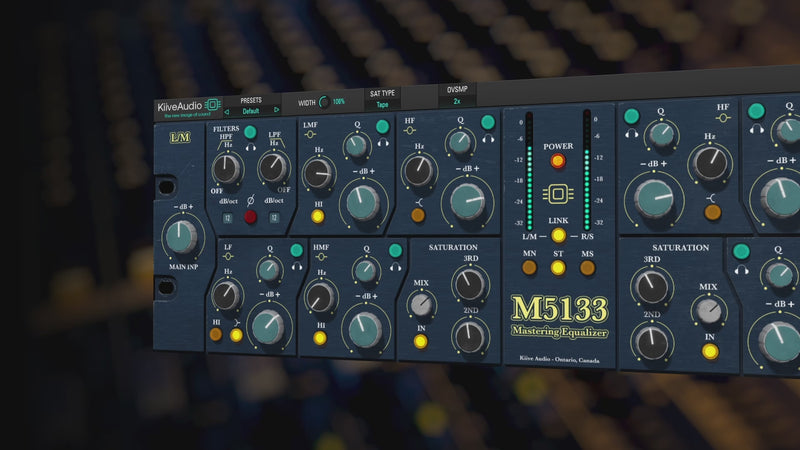Image resolution: width=800 pixels, height=450 pixels.
Task: Click the WIDTH knob in top bar
Action: (323, 102)
